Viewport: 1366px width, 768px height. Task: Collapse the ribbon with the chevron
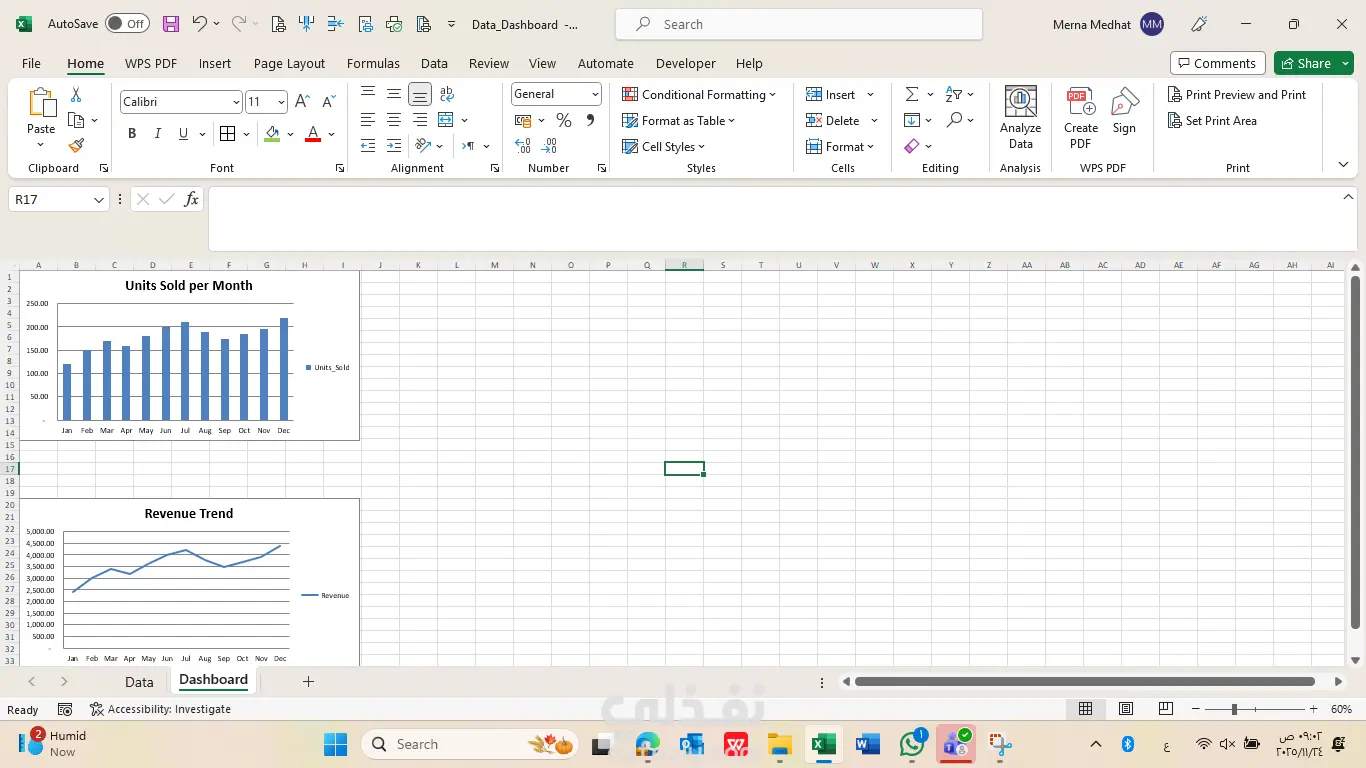point(1343,164)
